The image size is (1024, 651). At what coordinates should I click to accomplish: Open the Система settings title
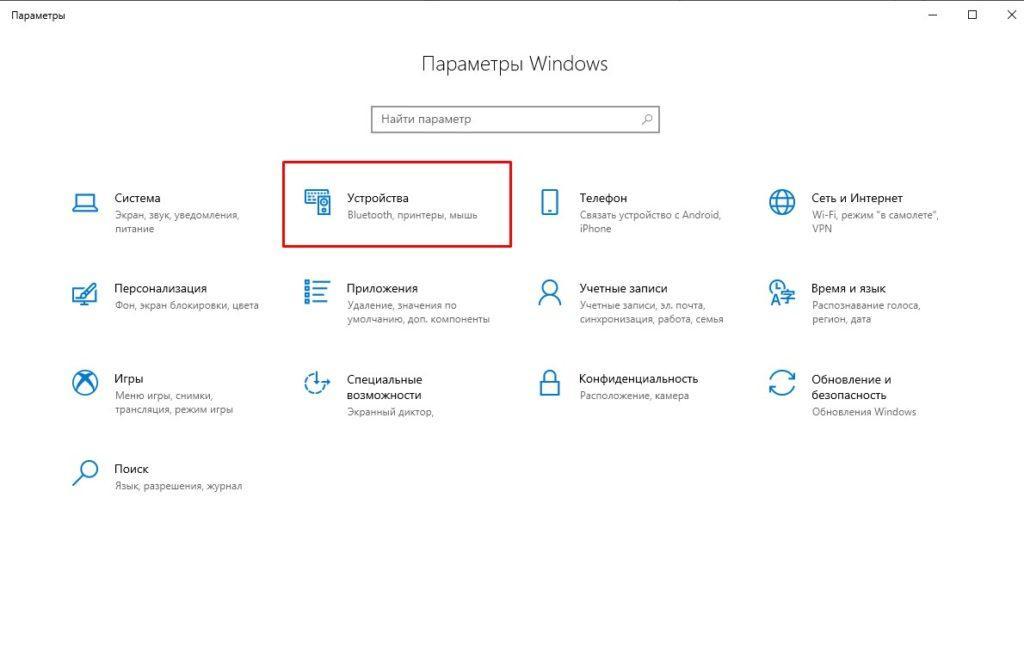point(137,198)
